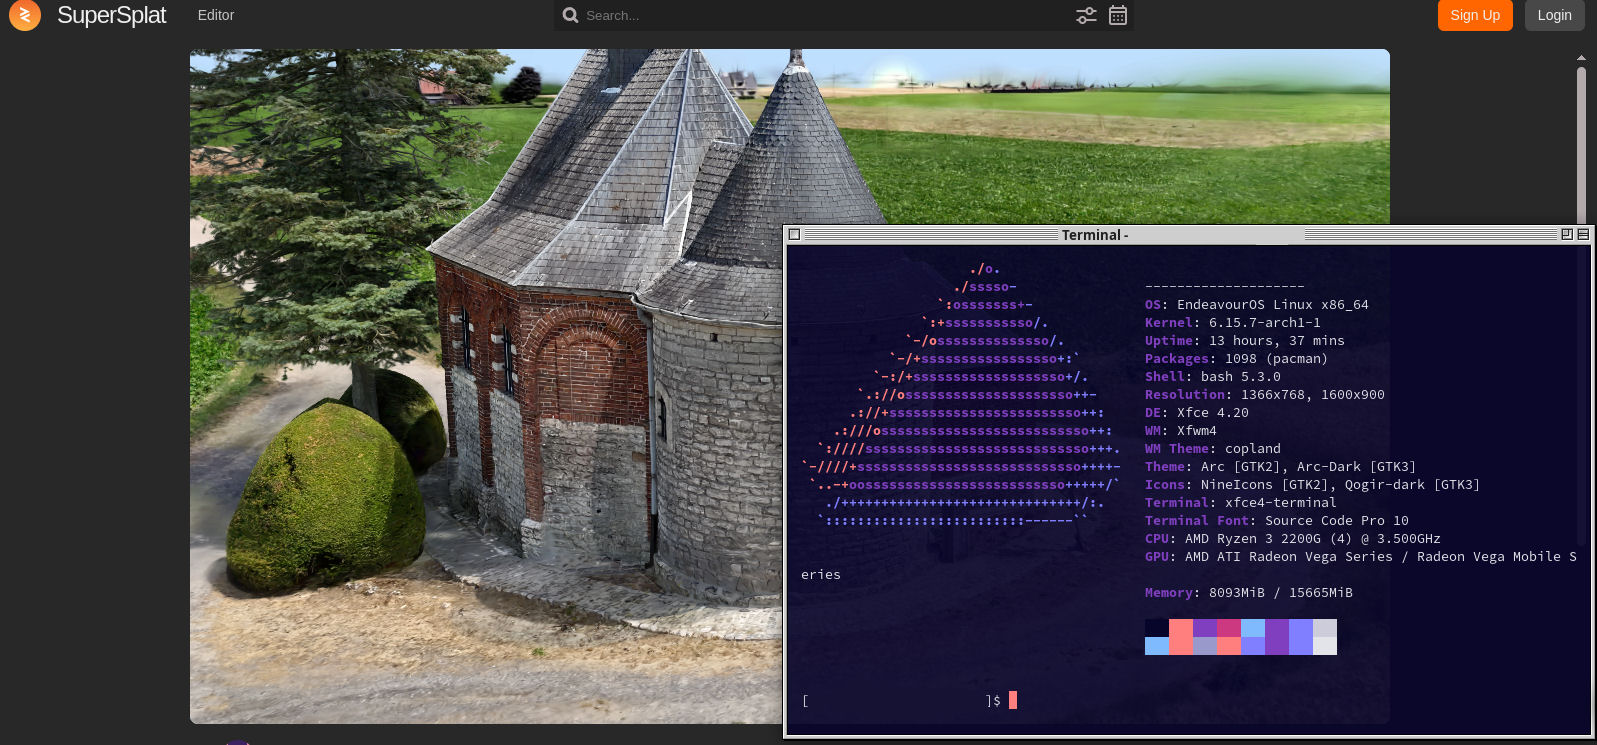
Task: Click the 'Shell: bash 5.3.0' line
Action: (1212, 377)
